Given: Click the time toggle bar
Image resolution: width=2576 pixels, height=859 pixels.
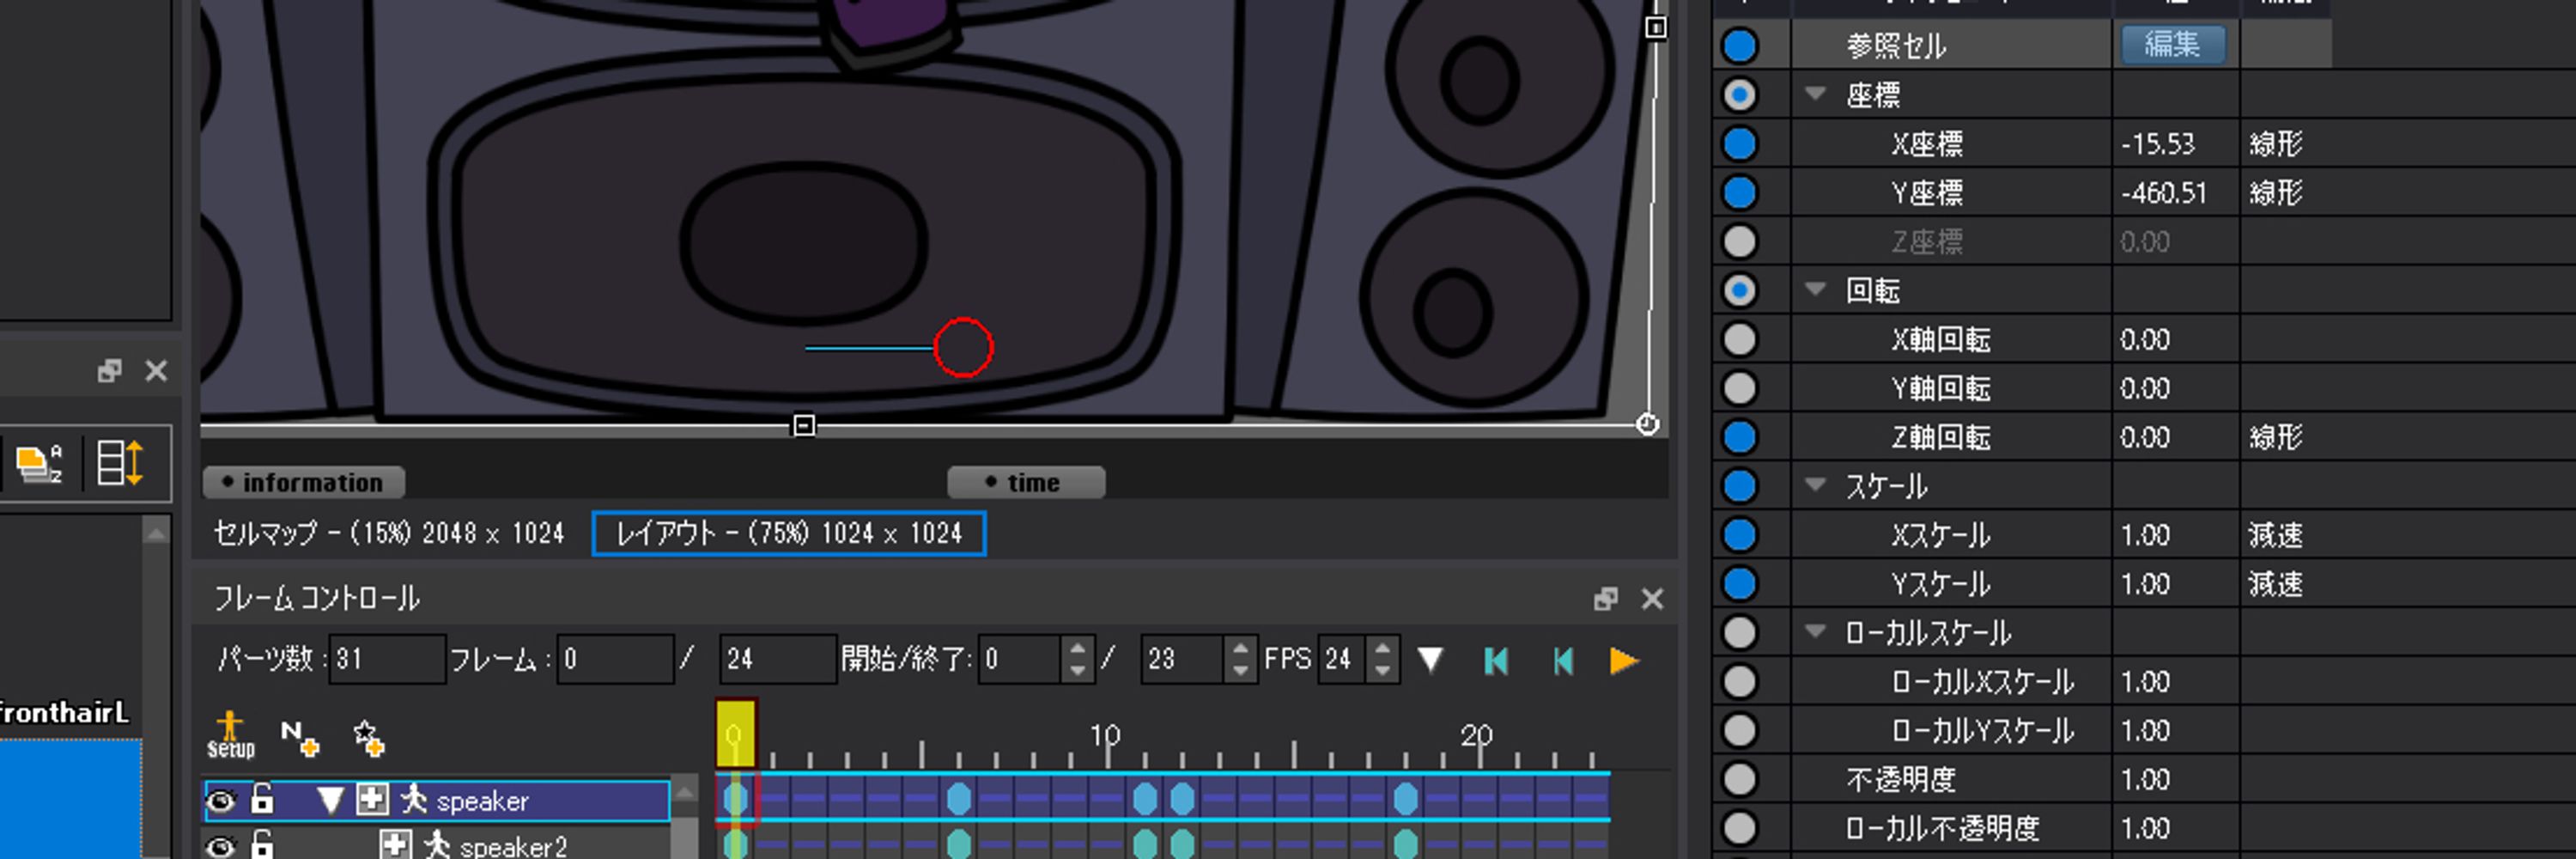Looking at the screenshot, I should (x=1026, y=483).
